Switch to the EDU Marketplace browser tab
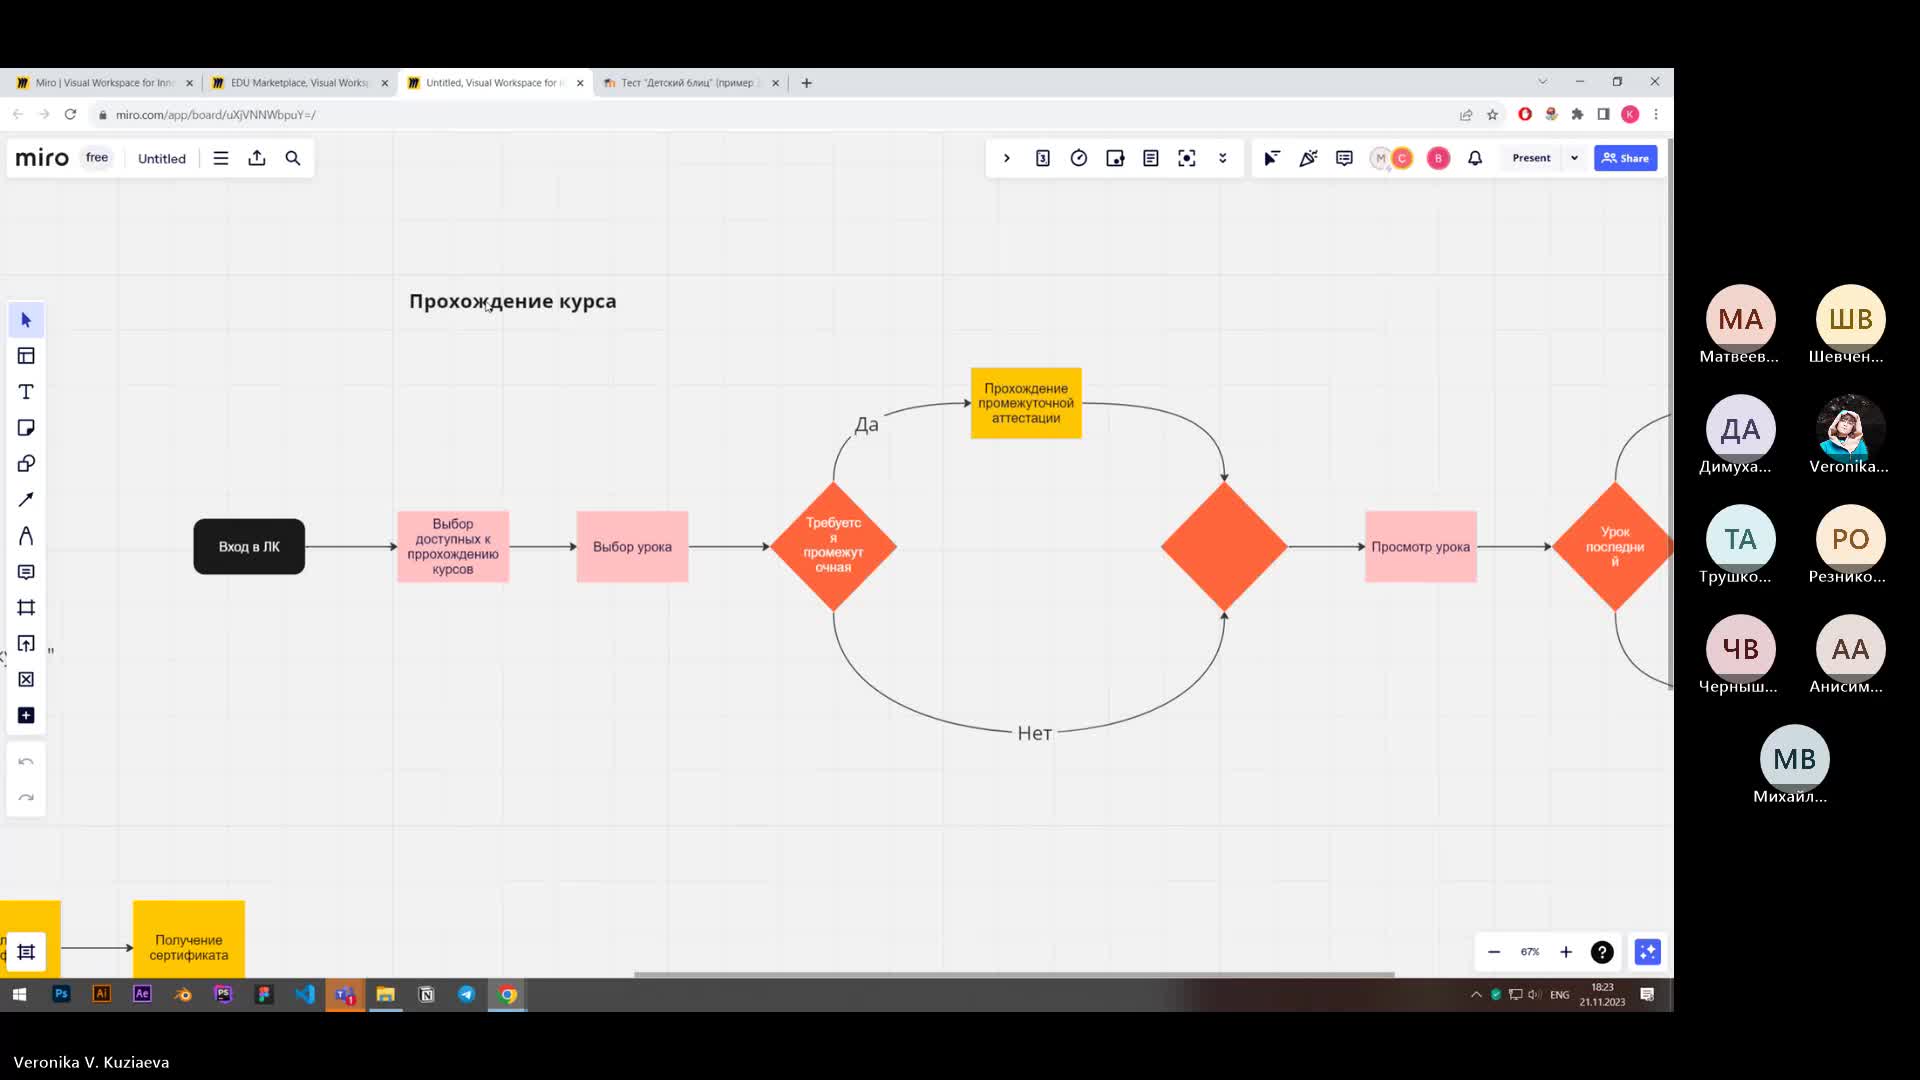Screen dimensions: 1920x1080 click(x=300, y=83)
